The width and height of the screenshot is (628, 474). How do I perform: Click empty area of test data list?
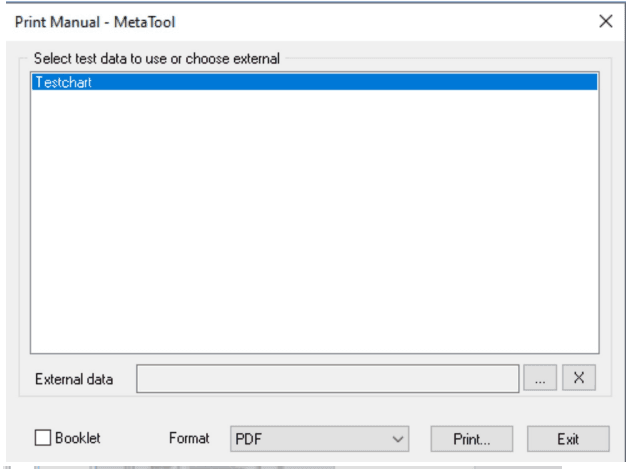pos(314,220)
